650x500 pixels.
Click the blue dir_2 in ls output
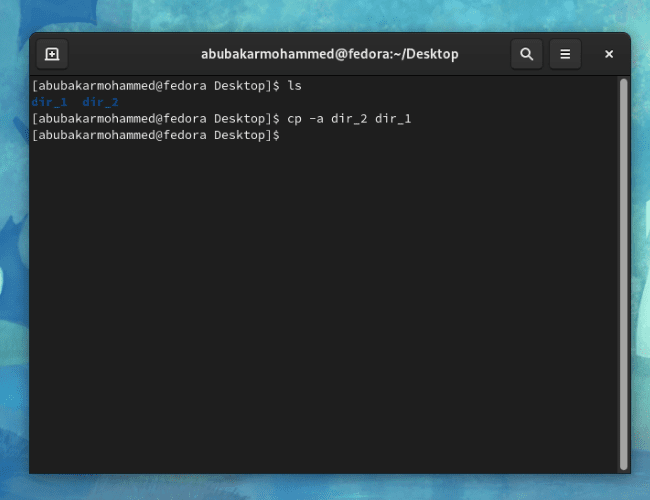[x=100, y=102]
